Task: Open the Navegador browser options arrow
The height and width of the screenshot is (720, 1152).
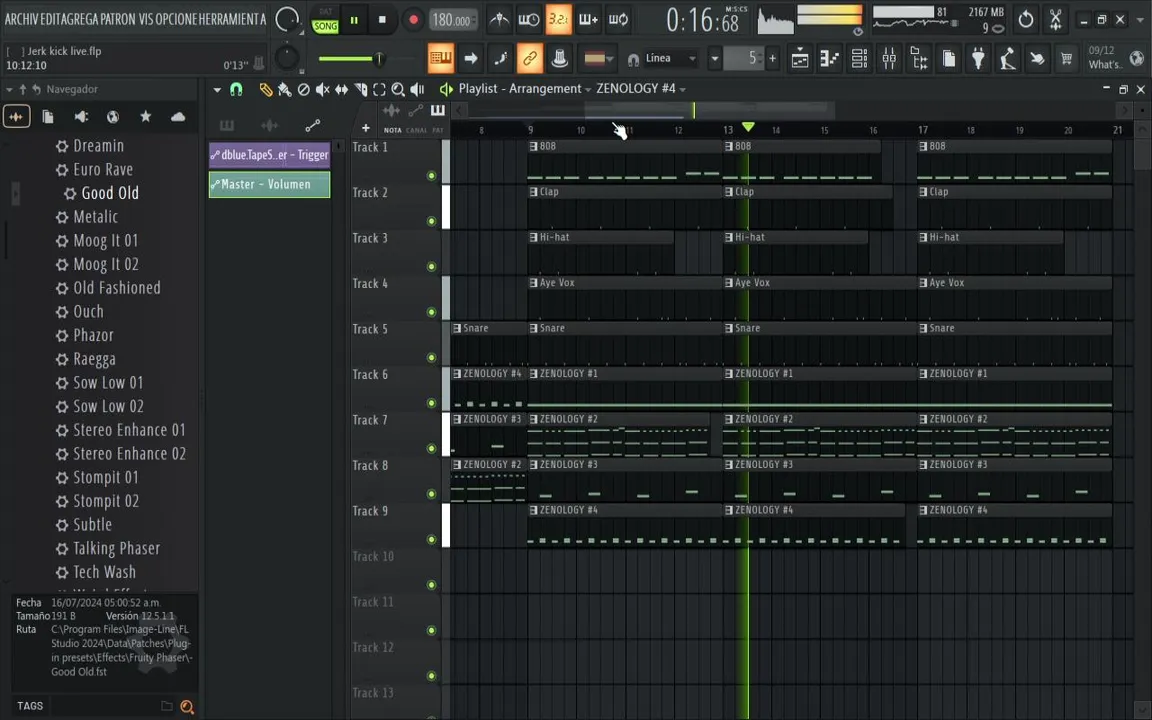Action: (9, 90)
